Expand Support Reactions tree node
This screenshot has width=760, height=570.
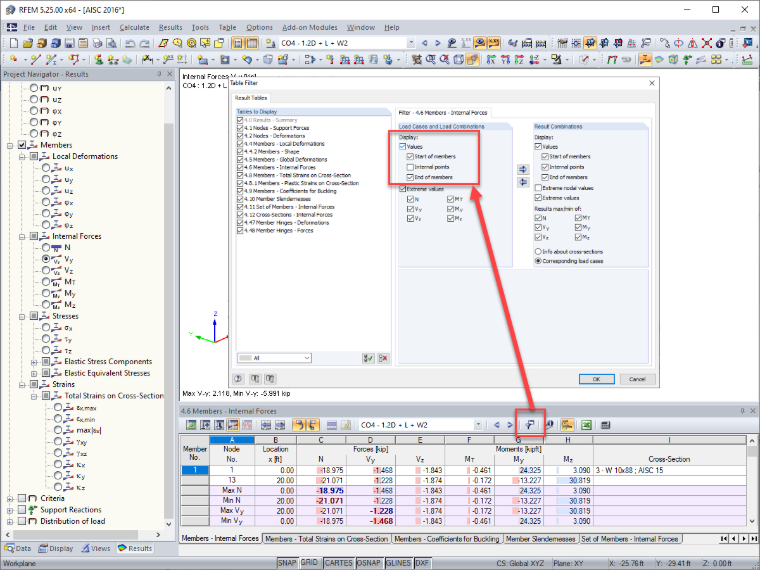point(10,510)
